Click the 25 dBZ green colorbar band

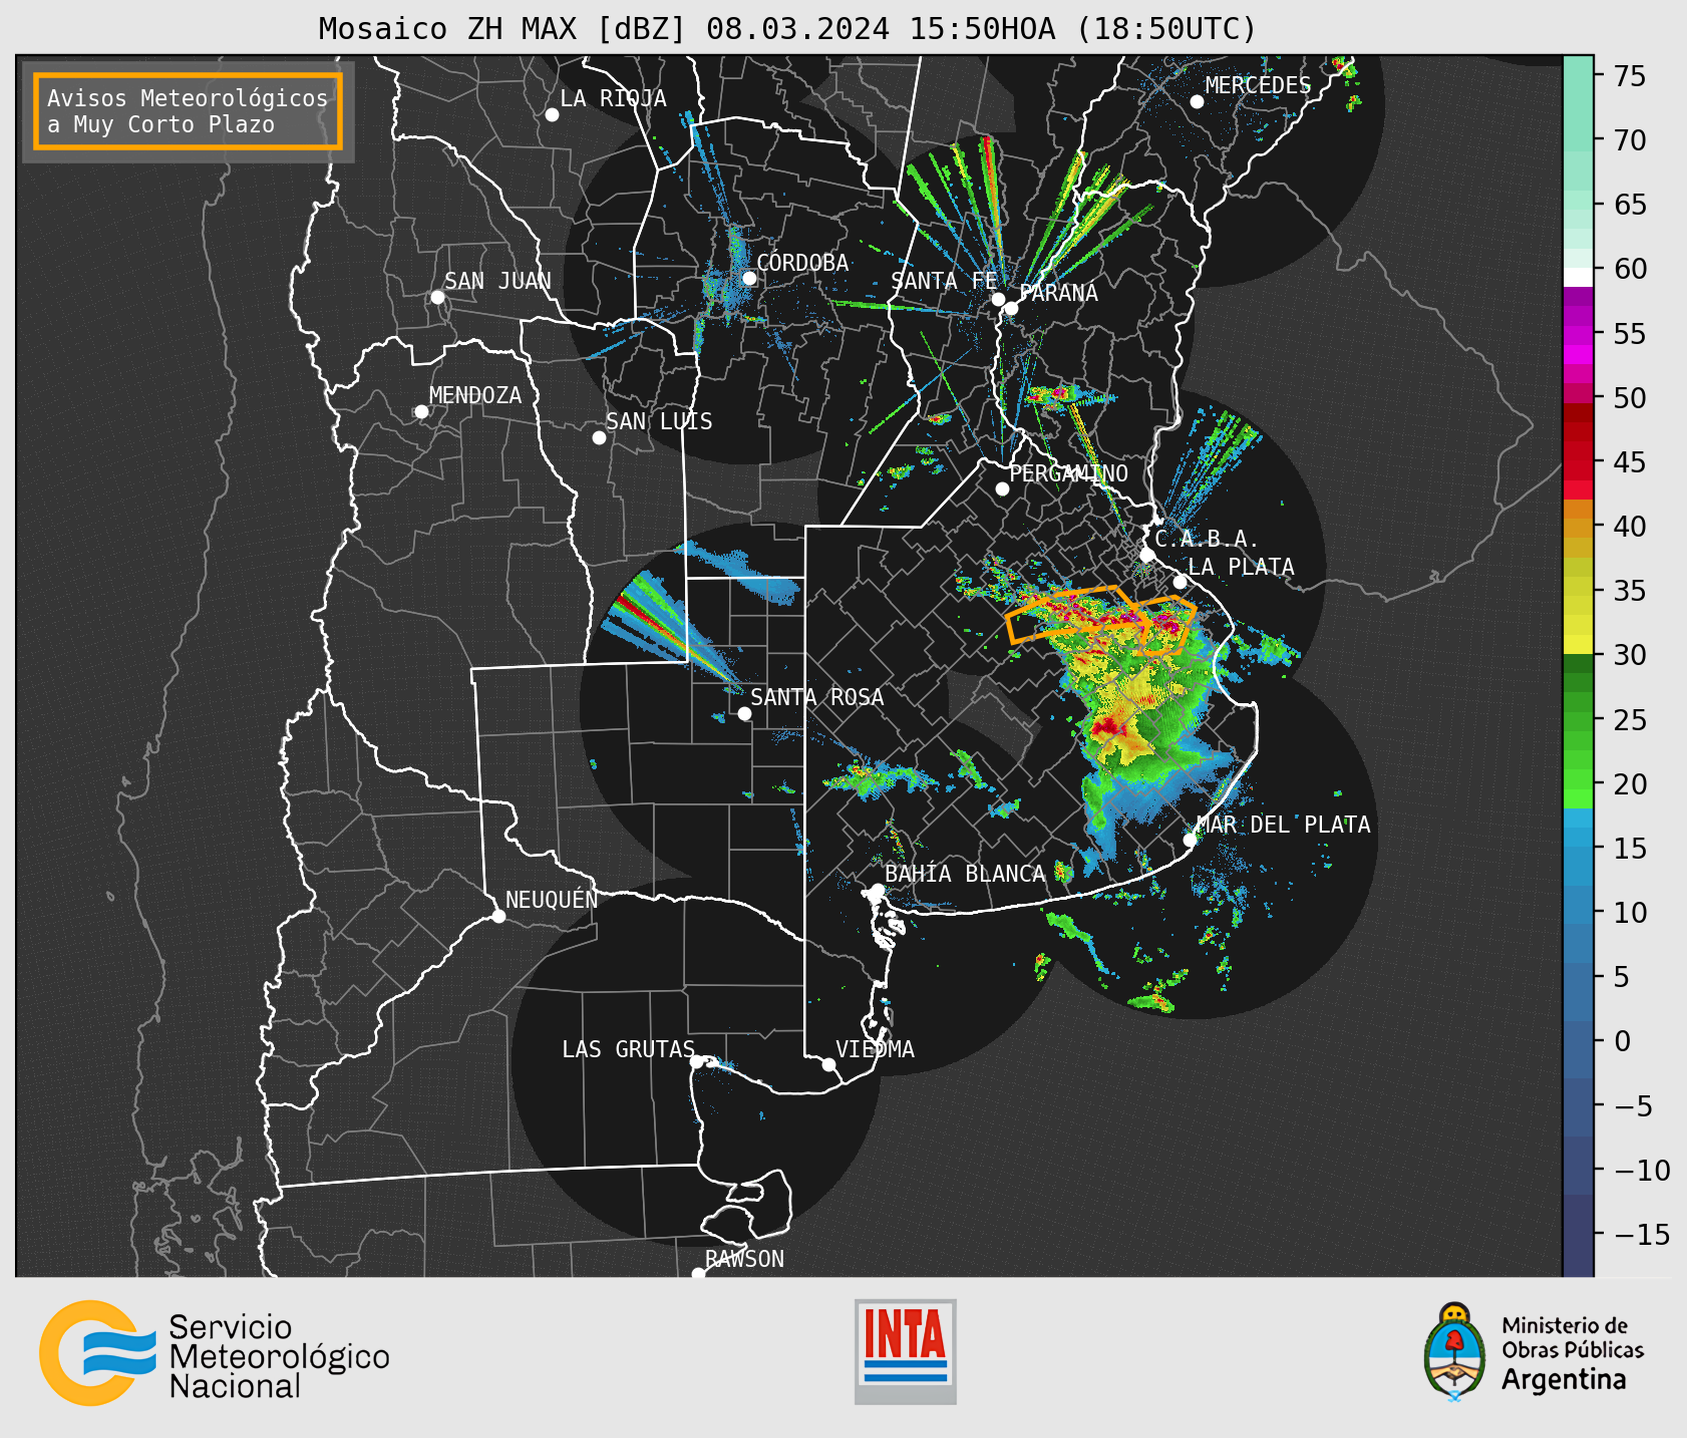click(x=1578, y=720)
